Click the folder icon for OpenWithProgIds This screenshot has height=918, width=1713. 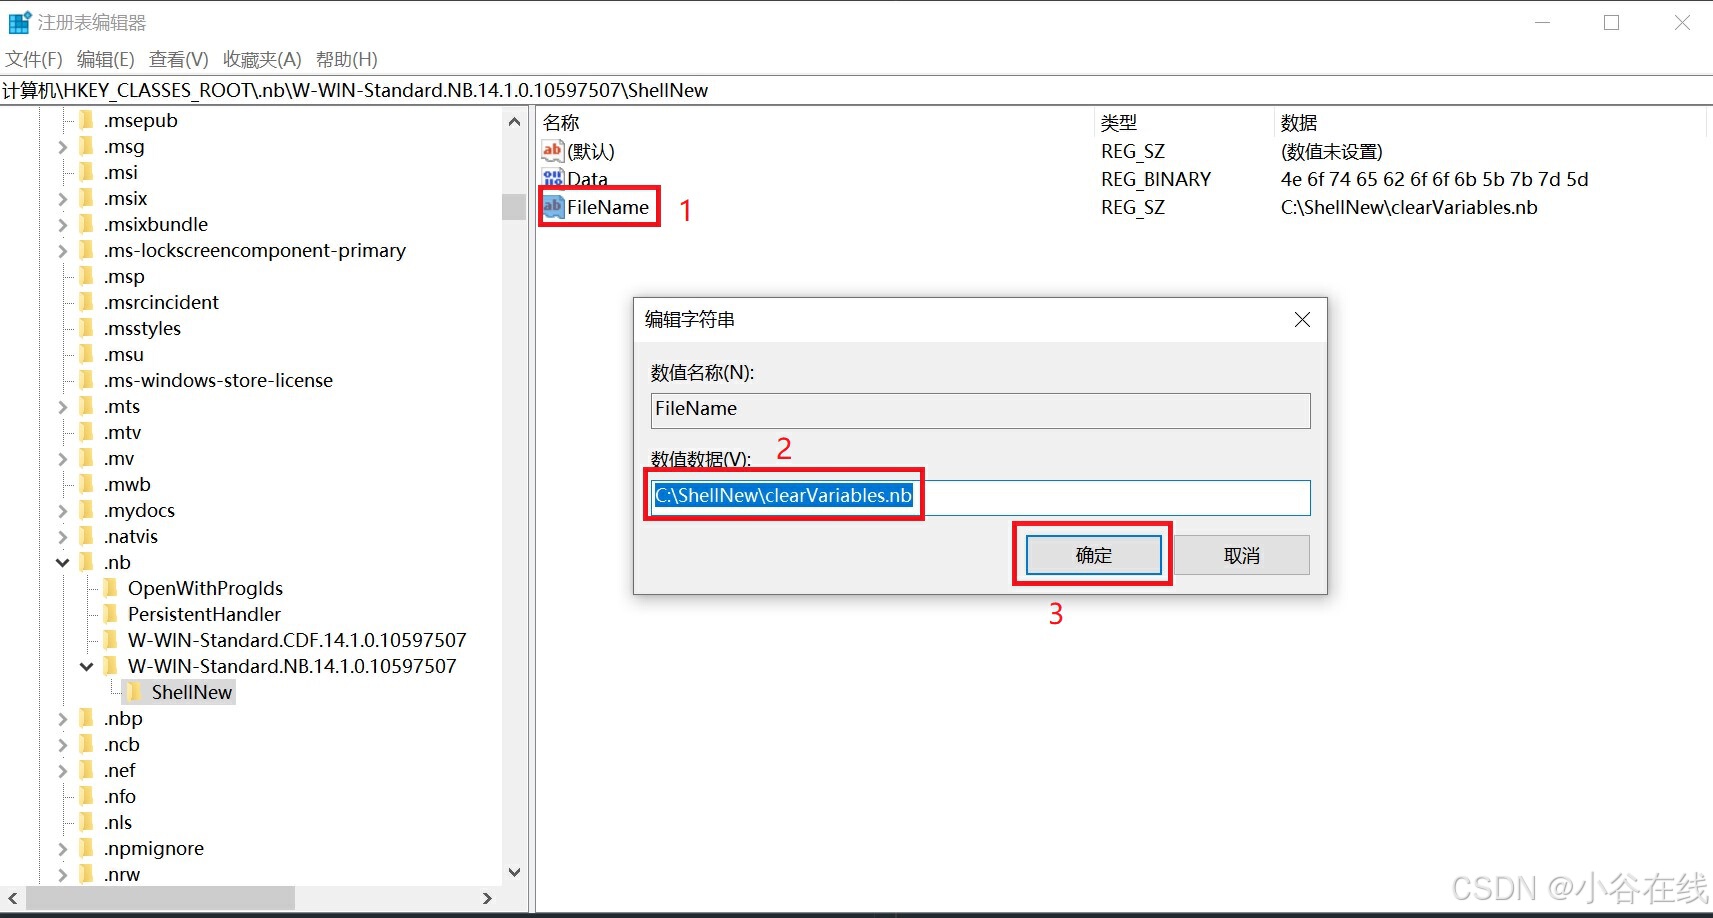click(112, 588)
